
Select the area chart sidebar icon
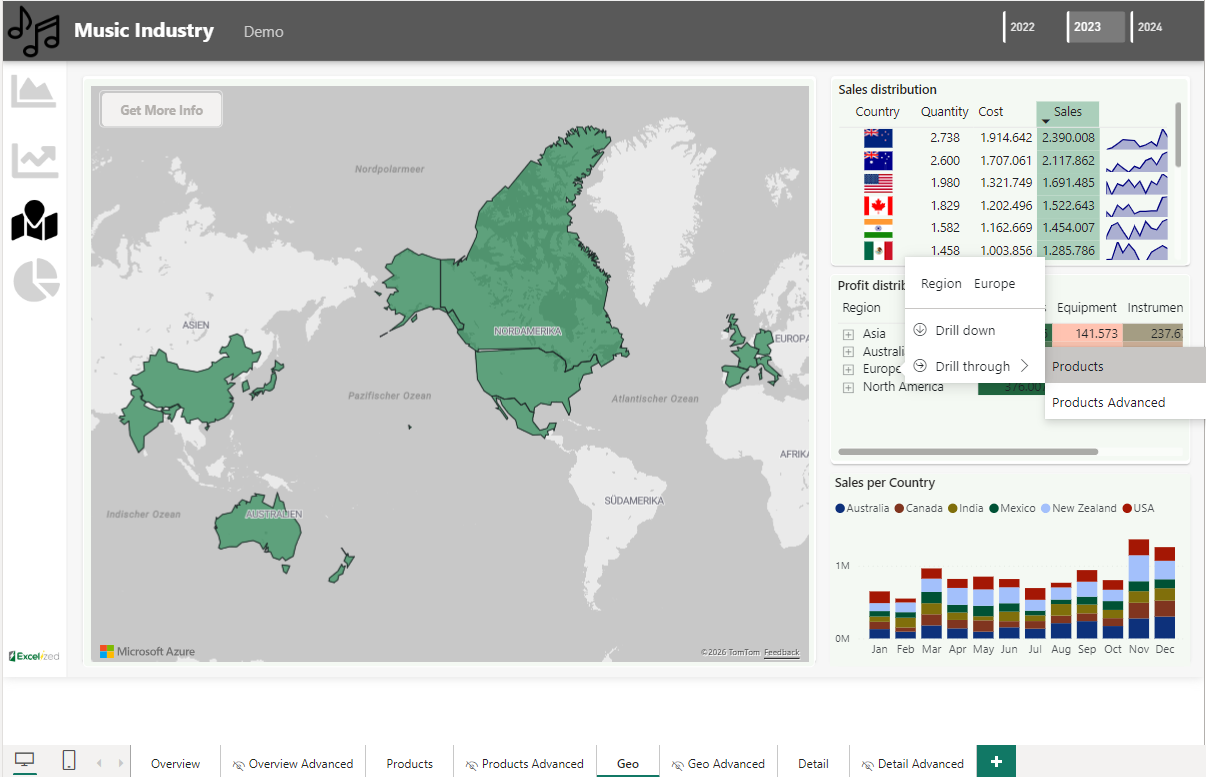coord(34,91)
